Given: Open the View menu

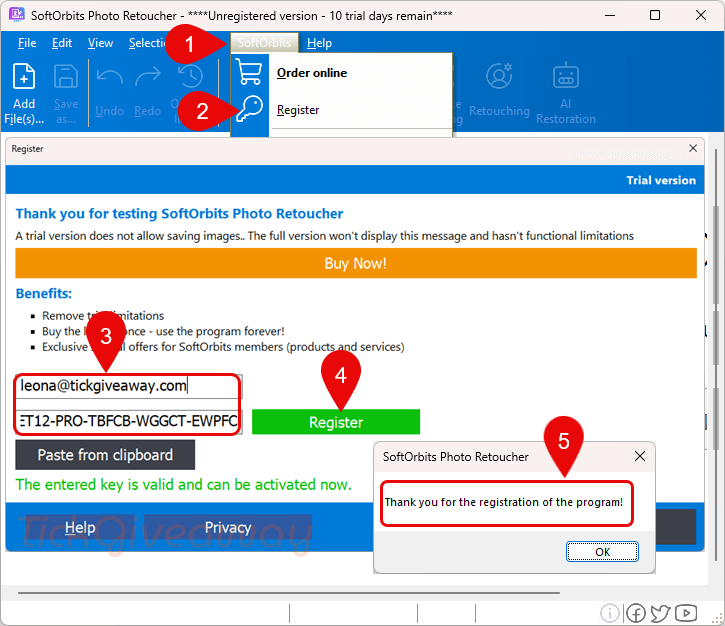Looking at the screenshot, I should [x=100, y=43].
